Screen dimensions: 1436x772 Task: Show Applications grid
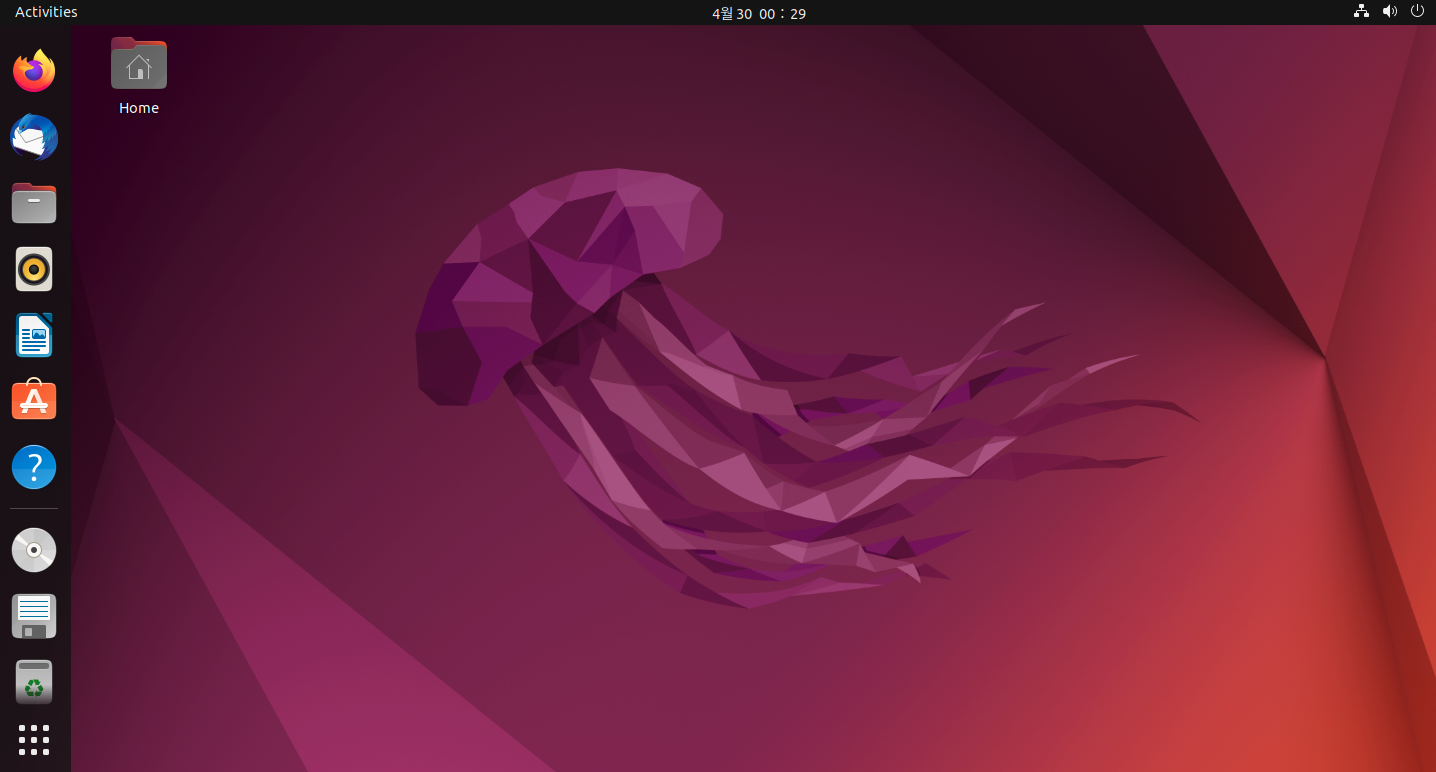[x=34, y=740]
